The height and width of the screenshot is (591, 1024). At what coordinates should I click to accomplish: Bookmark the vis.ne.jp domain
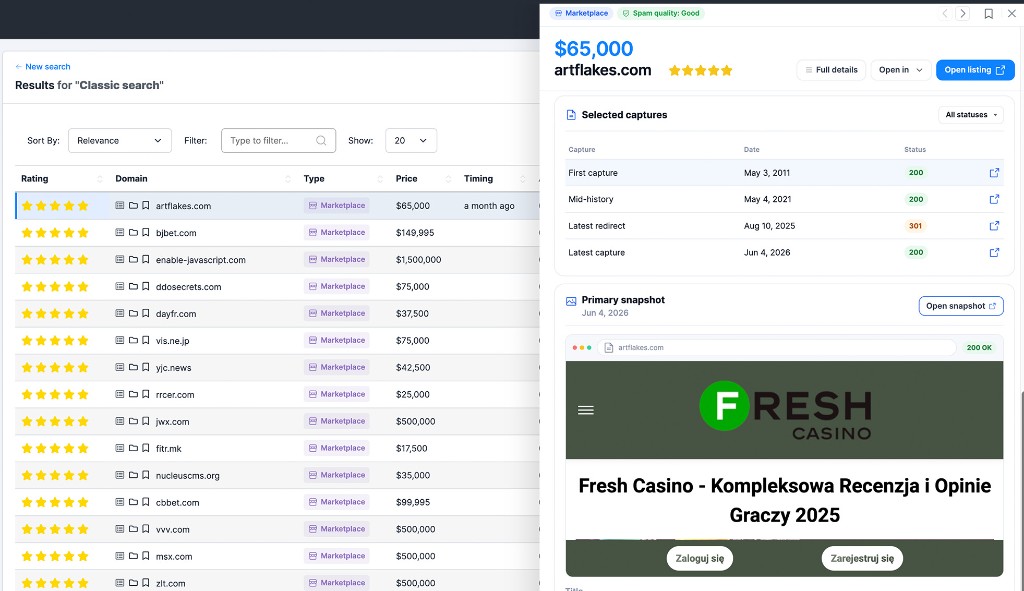[146, 340]
